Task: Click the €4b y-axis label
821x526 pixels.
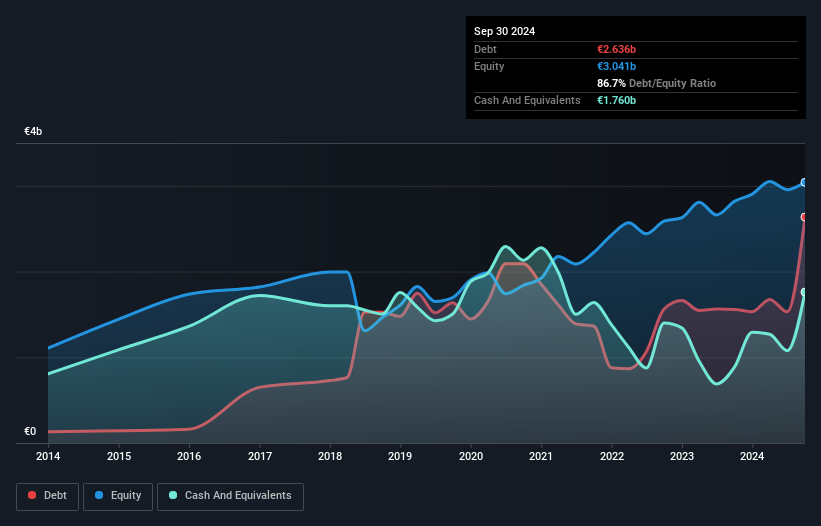Action: point(33,132)
